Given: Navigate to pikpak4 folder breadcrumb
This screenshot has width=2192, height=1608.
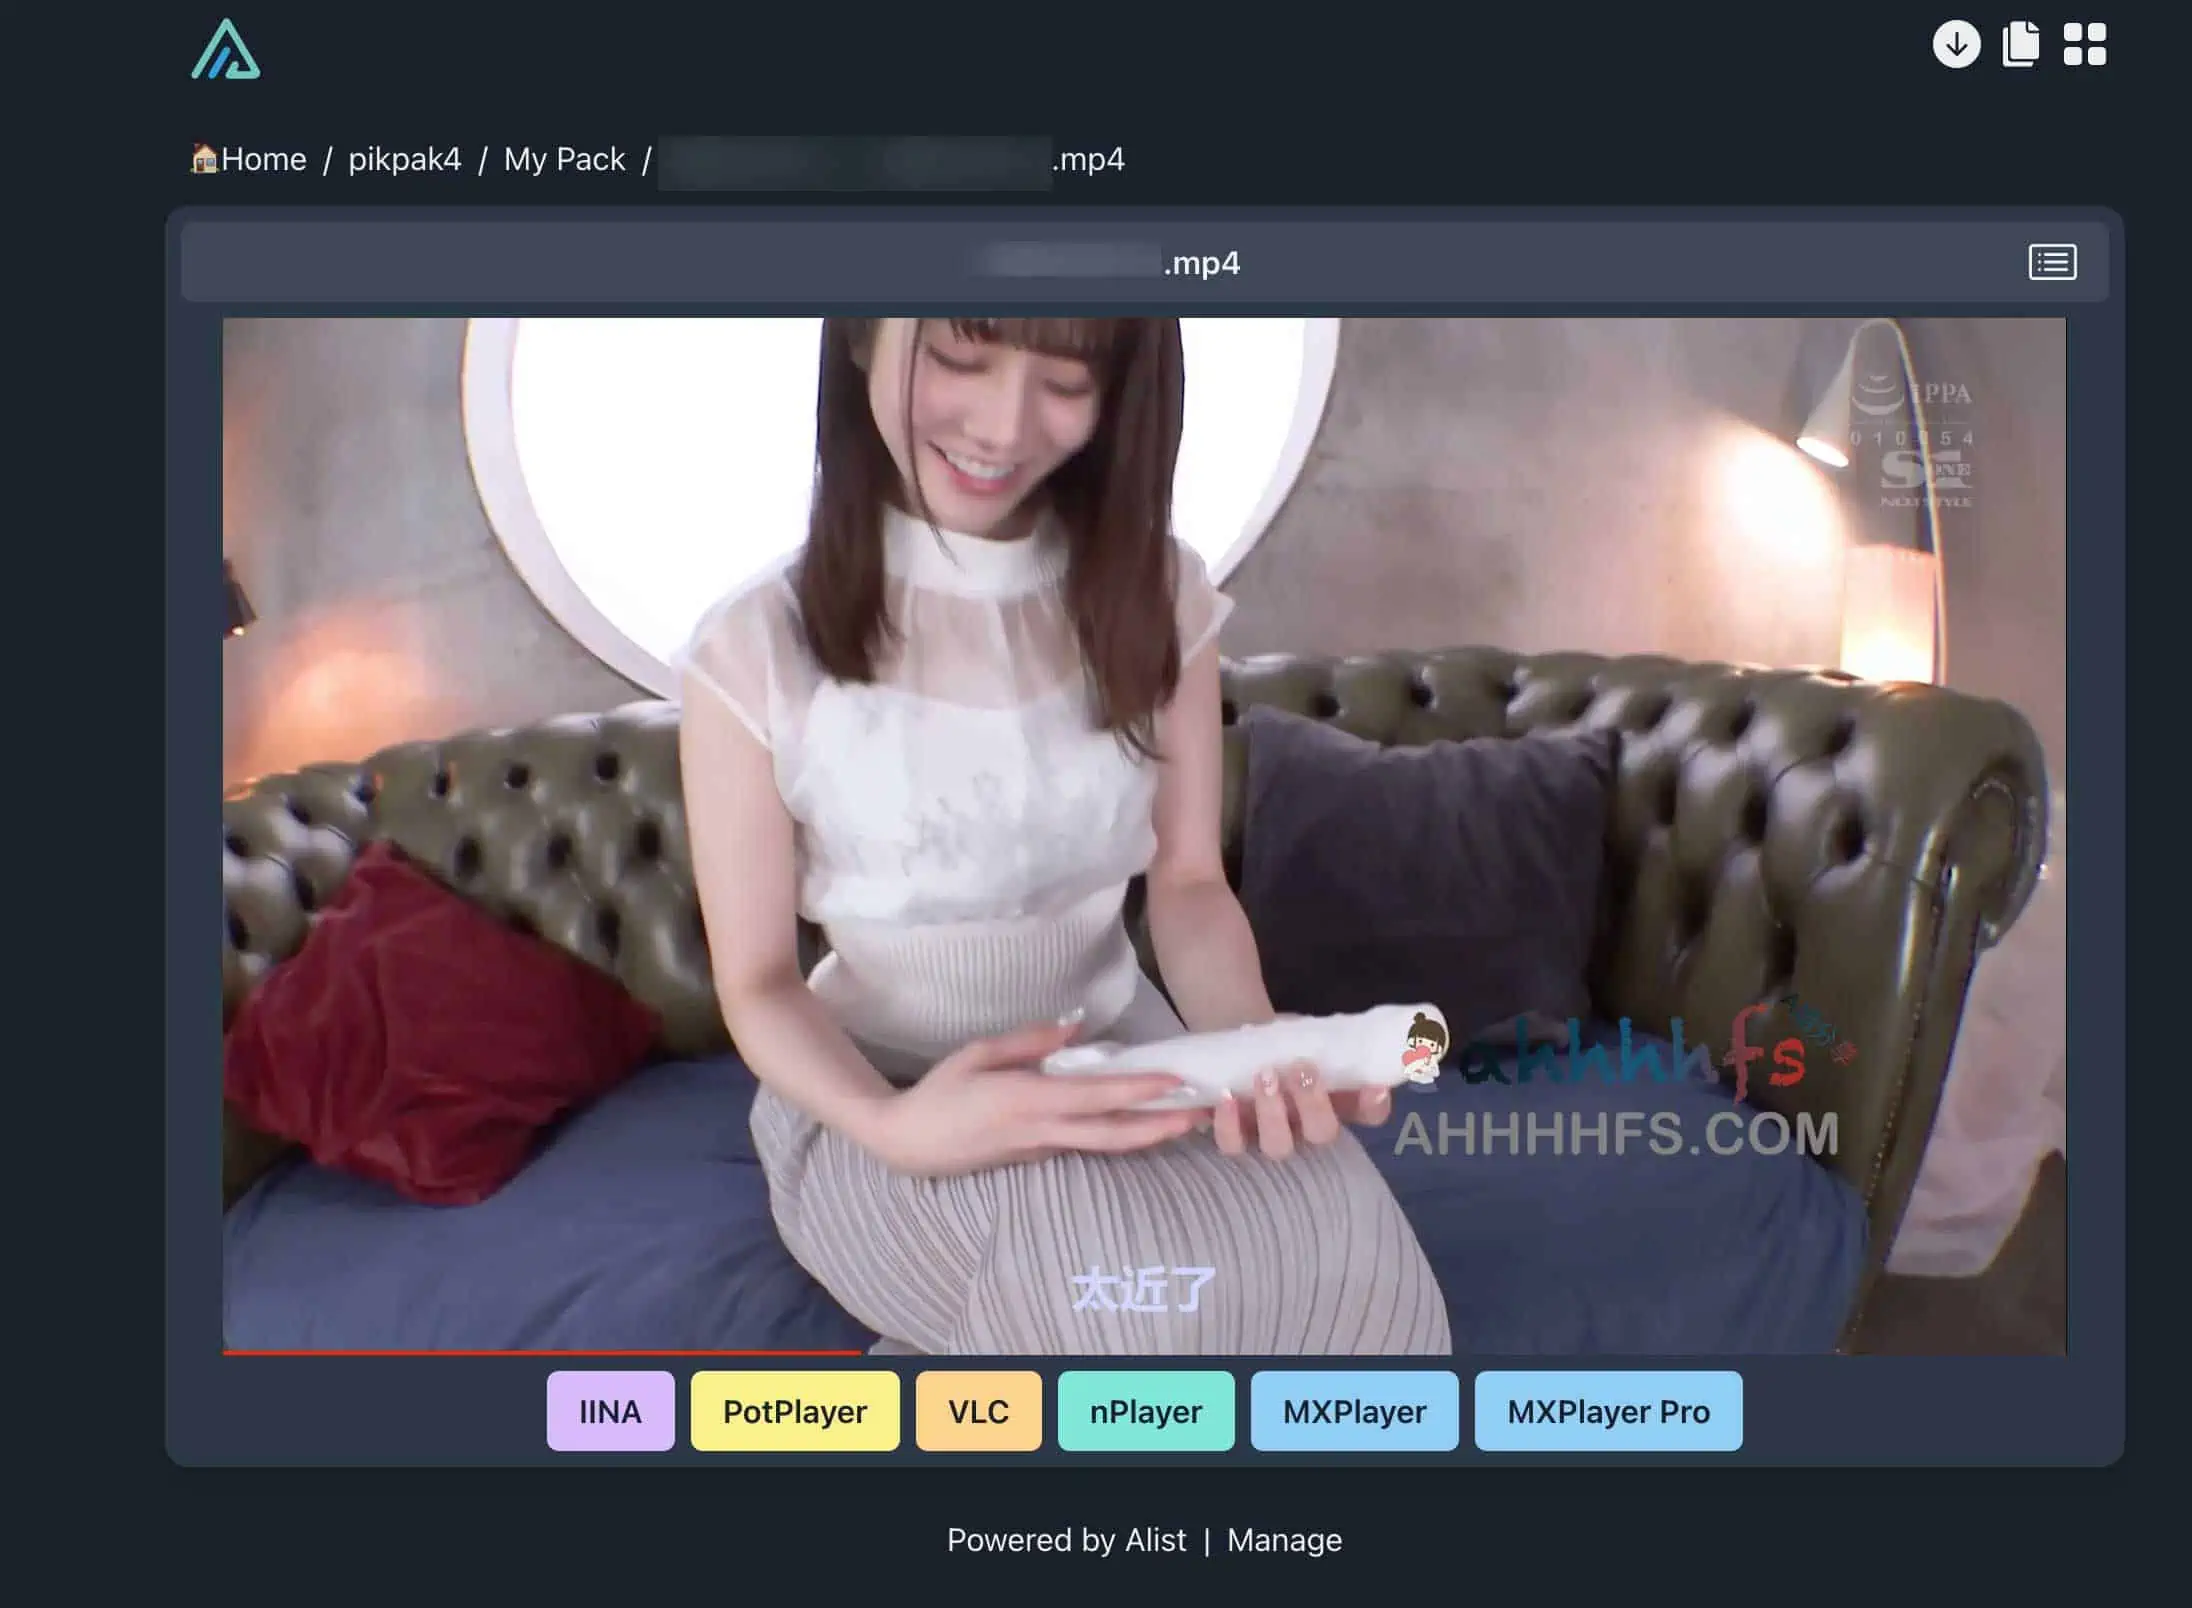Looking at the screenshot, I should pos(404,160).
